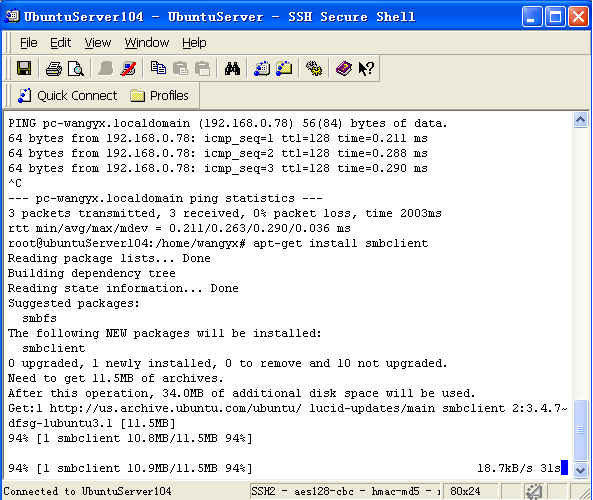593x500 pixels.
Task: Click the What's This help pointer icon
Action: pos(366,69)
